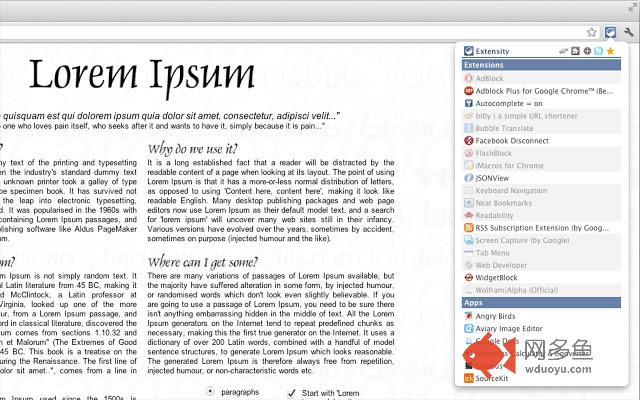This screenshot has height=400, width=640.
Task: Select the paragraphs radio button
Action: (x=210, y=390)
